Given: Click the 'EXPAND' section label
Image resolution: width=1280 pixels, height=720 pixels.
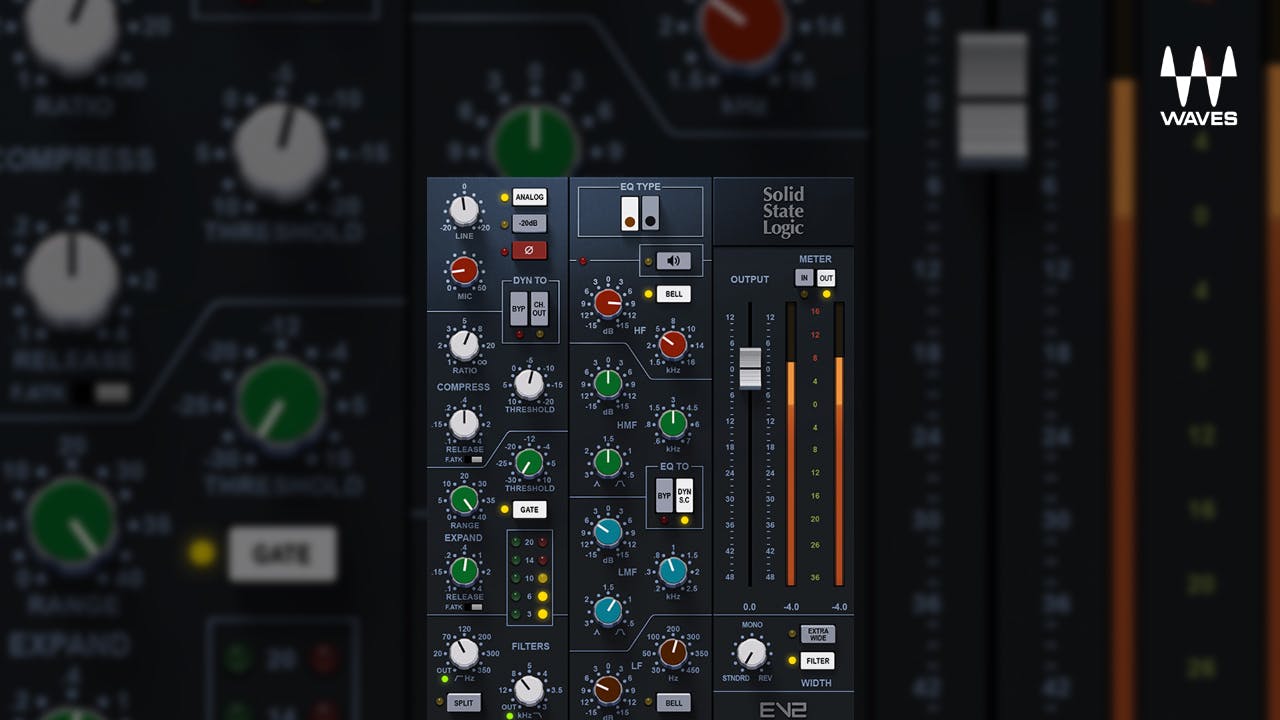Looking at the screenshot, I should (x=464, y=538).
